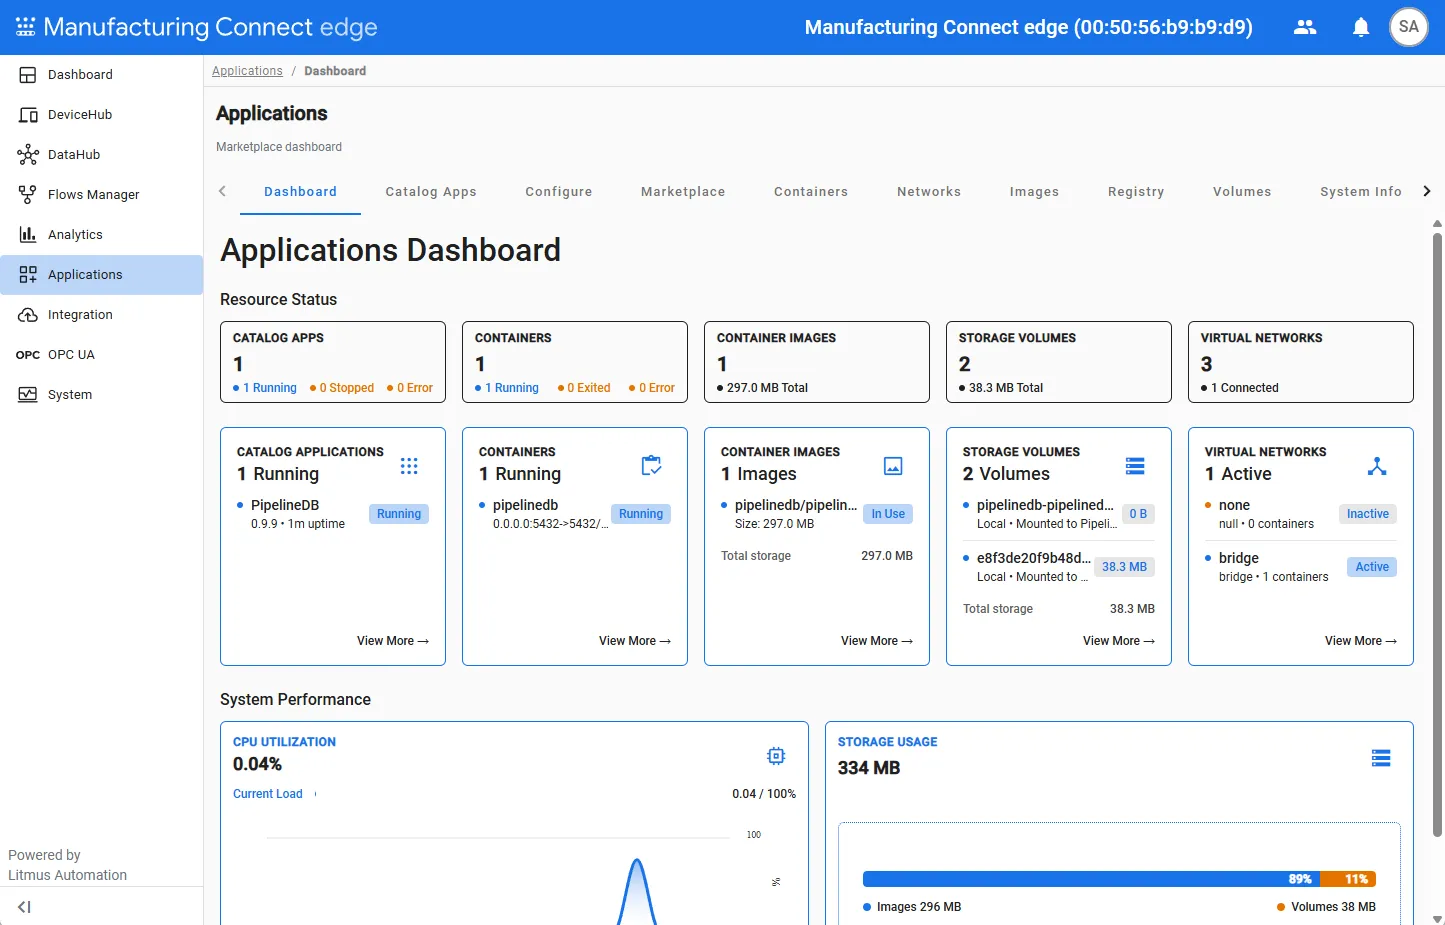View More in Catalog Applications card

(x=393, y=641)
